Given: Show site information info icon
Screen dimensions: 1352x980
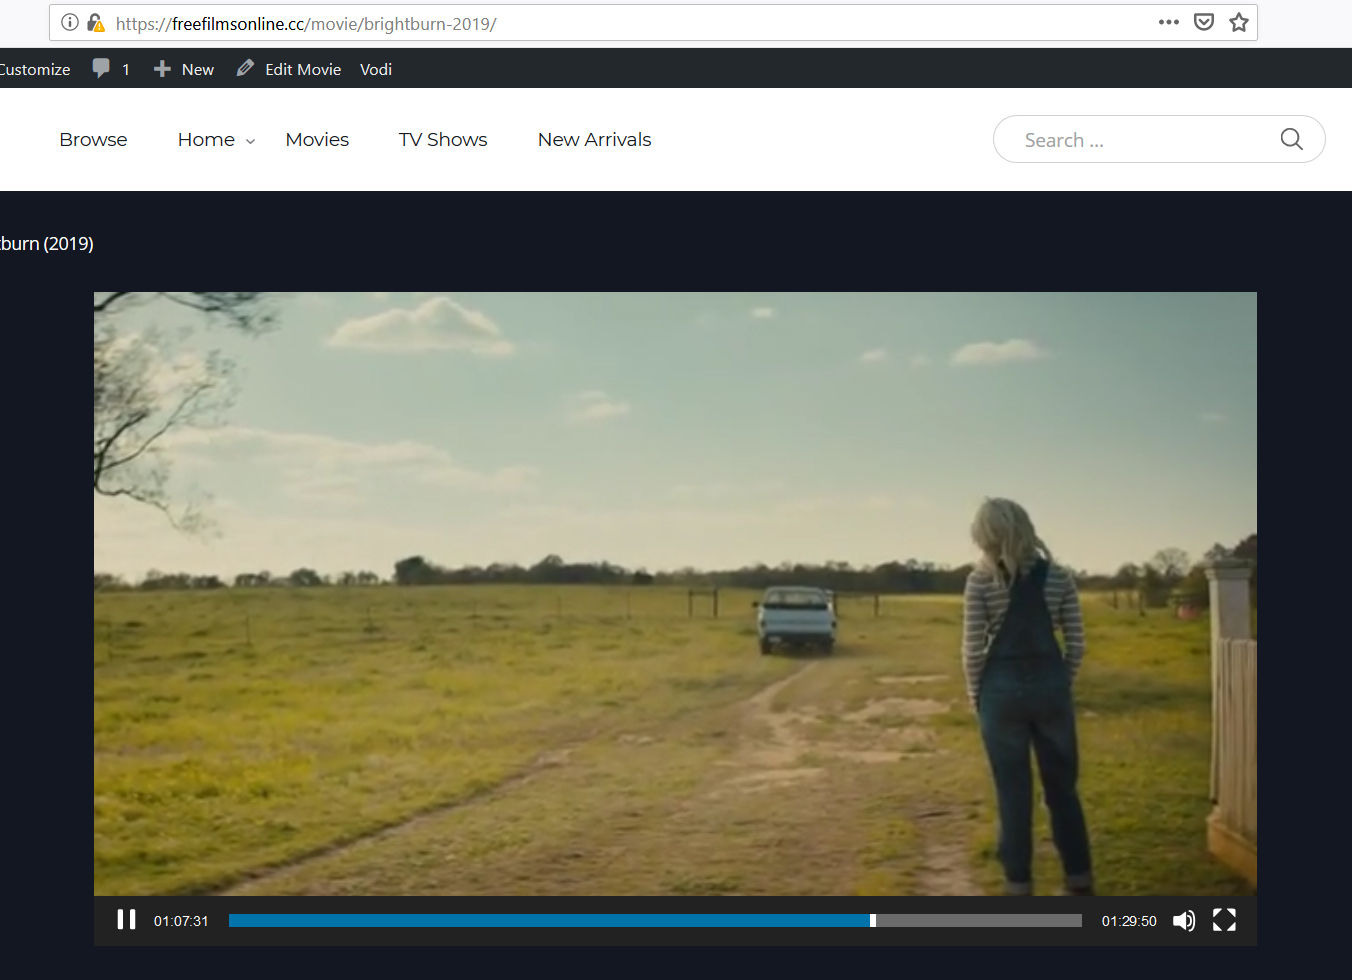Looking at the screenshot, I should coord(70,22).
